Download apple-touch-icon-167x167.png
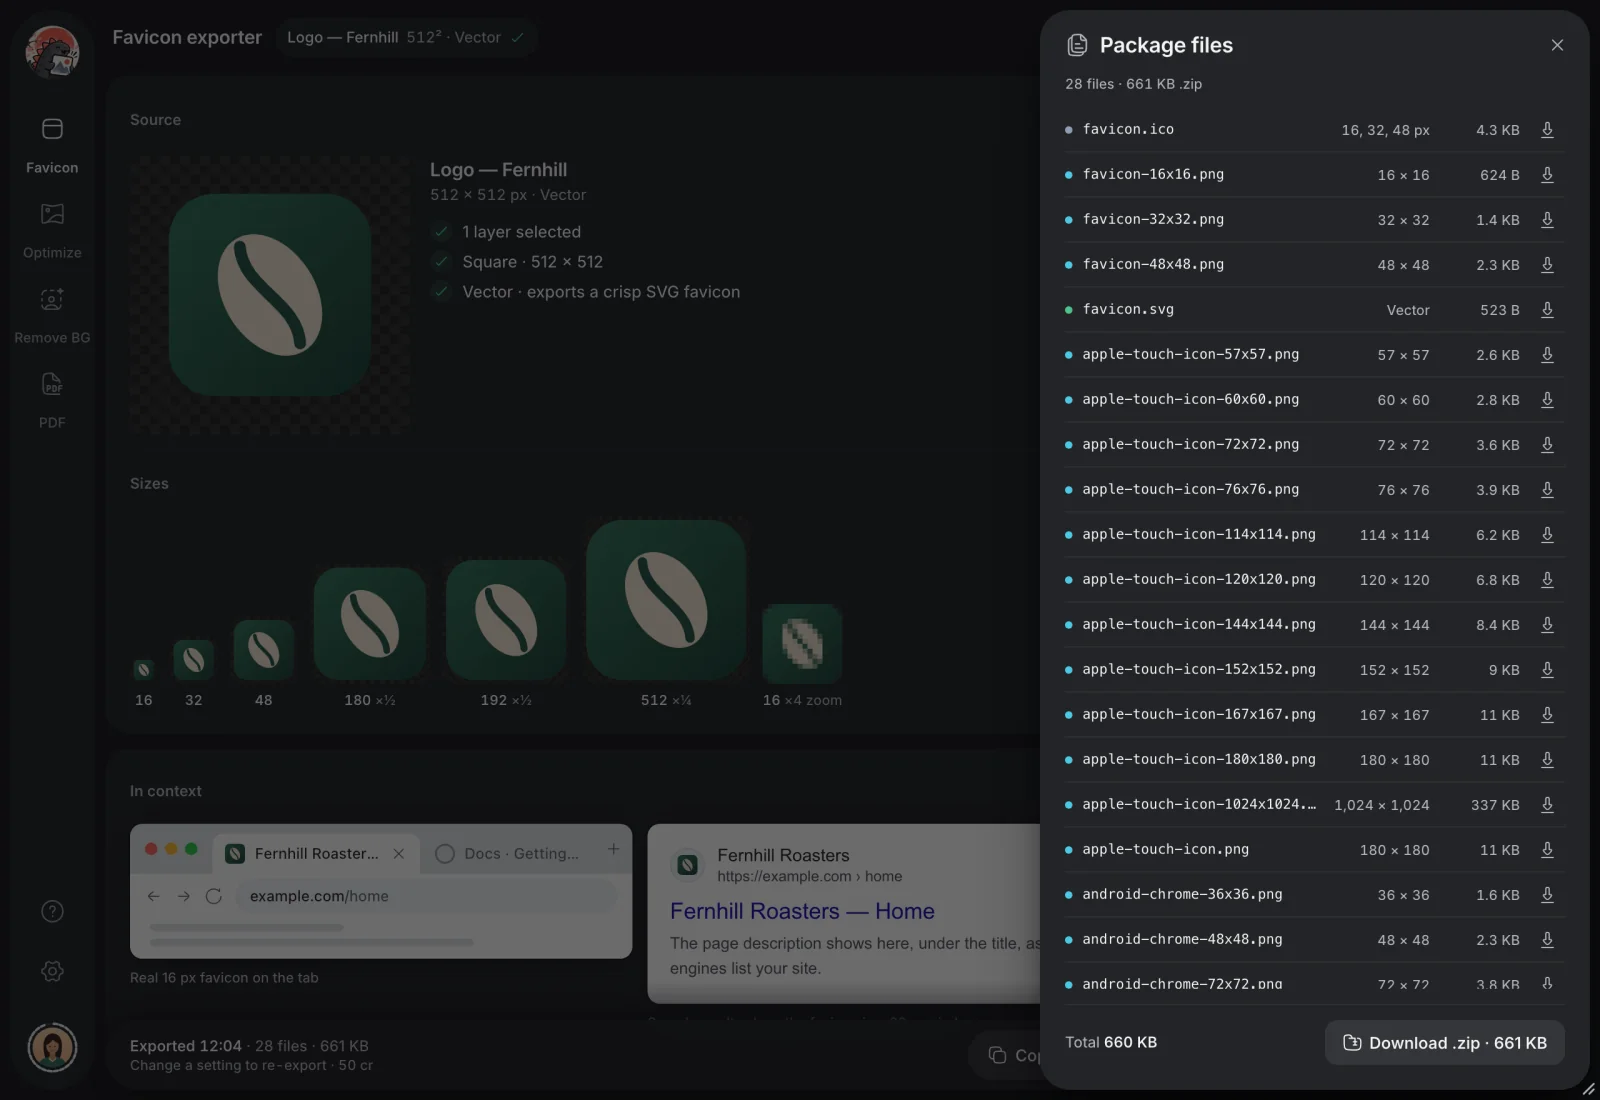 pyautogui.click(x=1547, y=715)
